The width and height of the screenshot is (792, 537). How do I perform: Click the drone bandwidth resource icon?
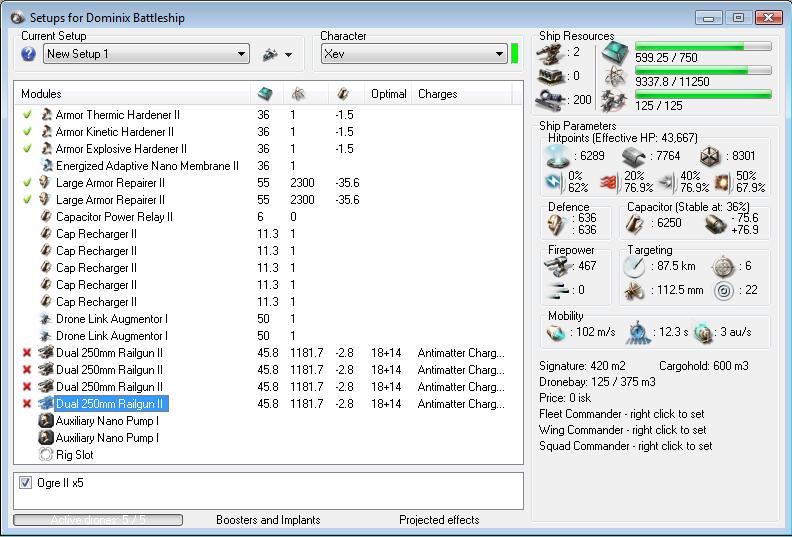(615, 100)
